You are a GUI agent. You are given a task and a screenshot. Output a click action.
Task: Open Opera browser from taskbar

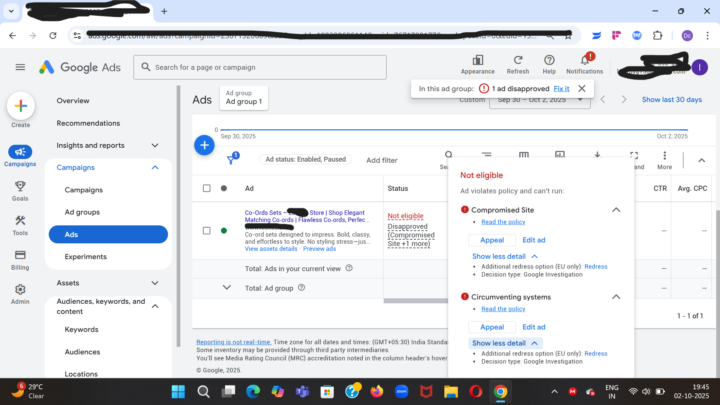coord(476,392)
